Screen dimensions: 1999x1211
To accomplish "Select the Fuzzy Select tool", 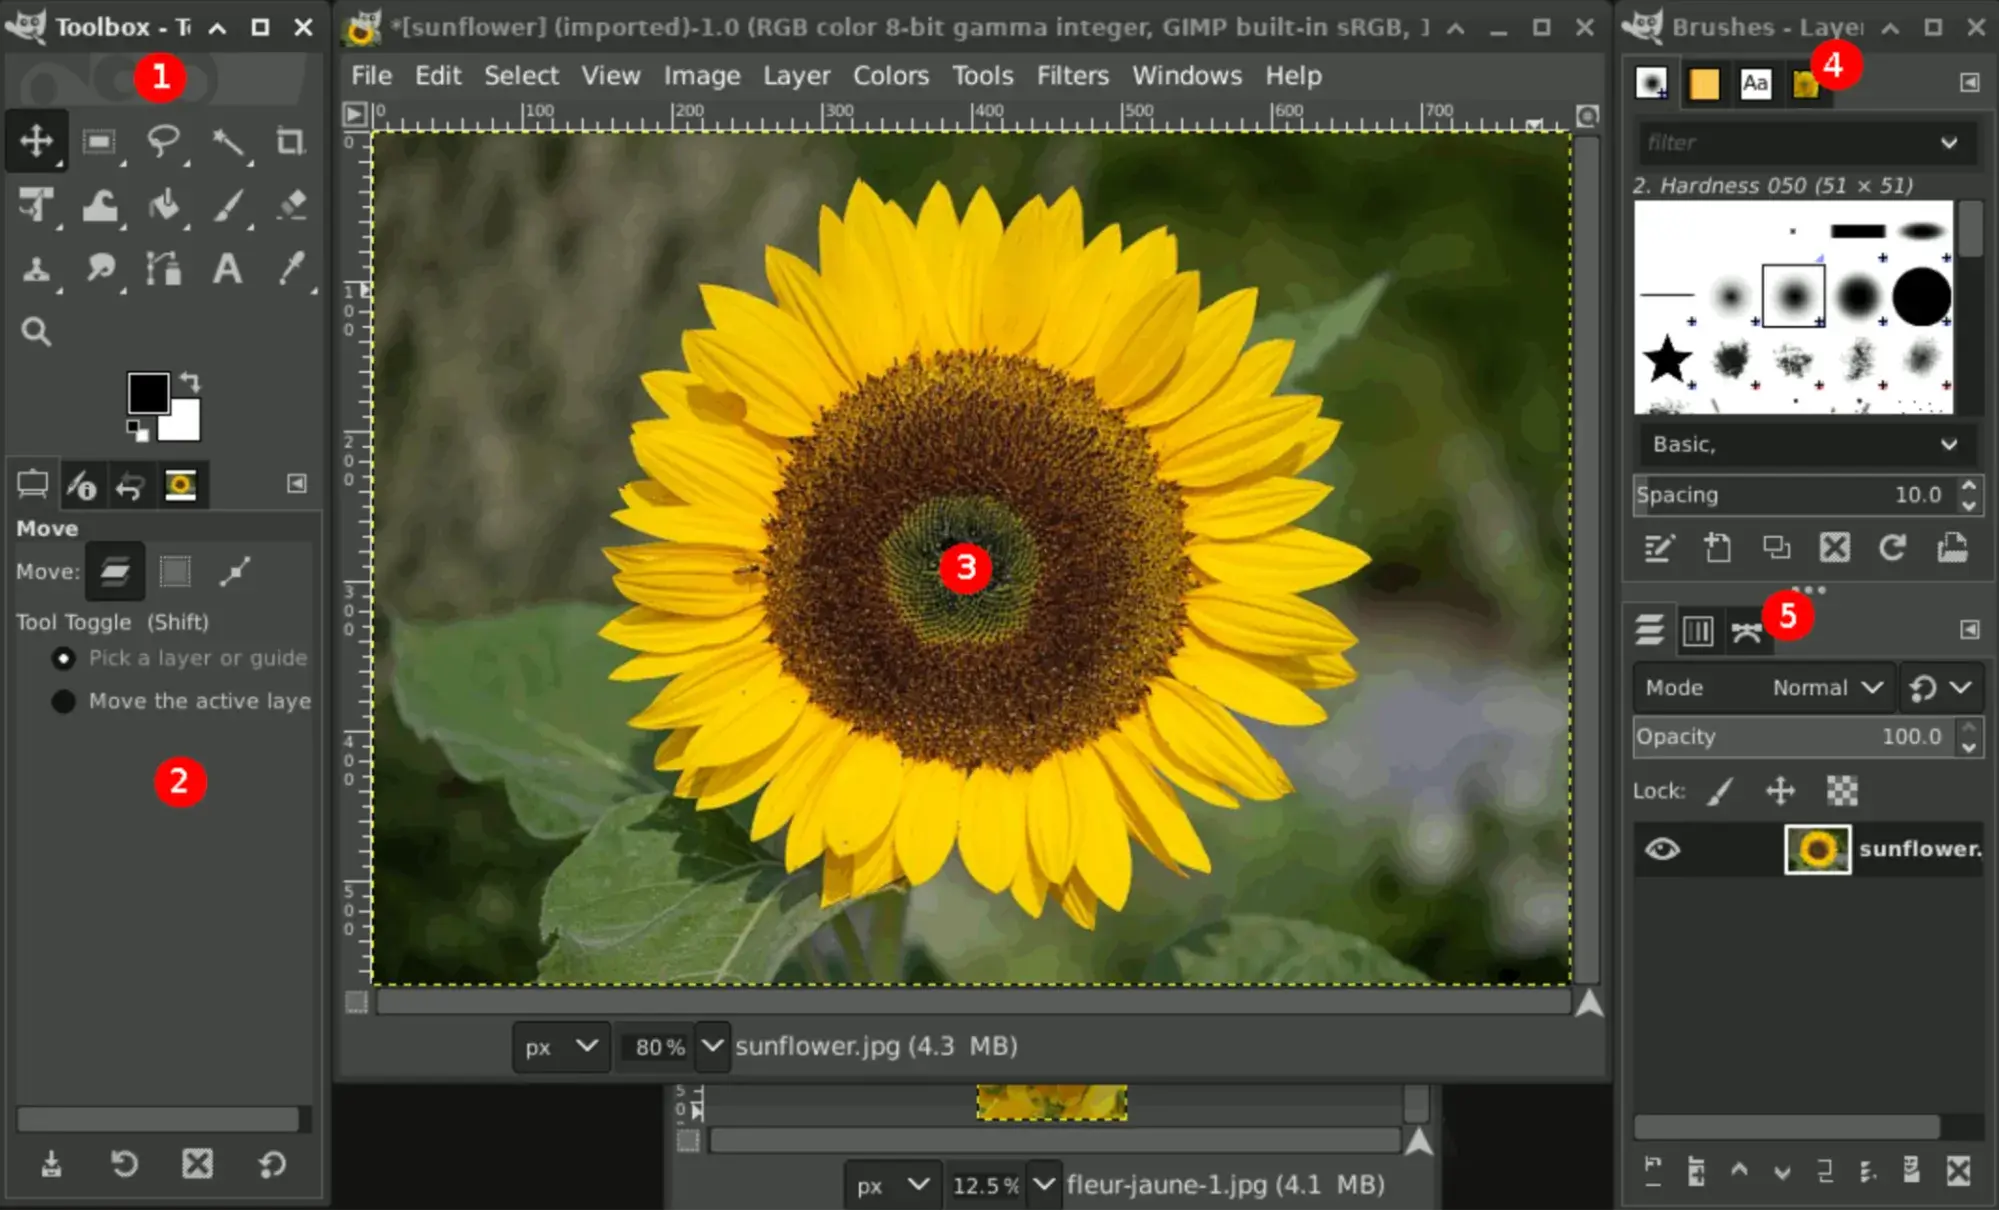I will (229, 141).
